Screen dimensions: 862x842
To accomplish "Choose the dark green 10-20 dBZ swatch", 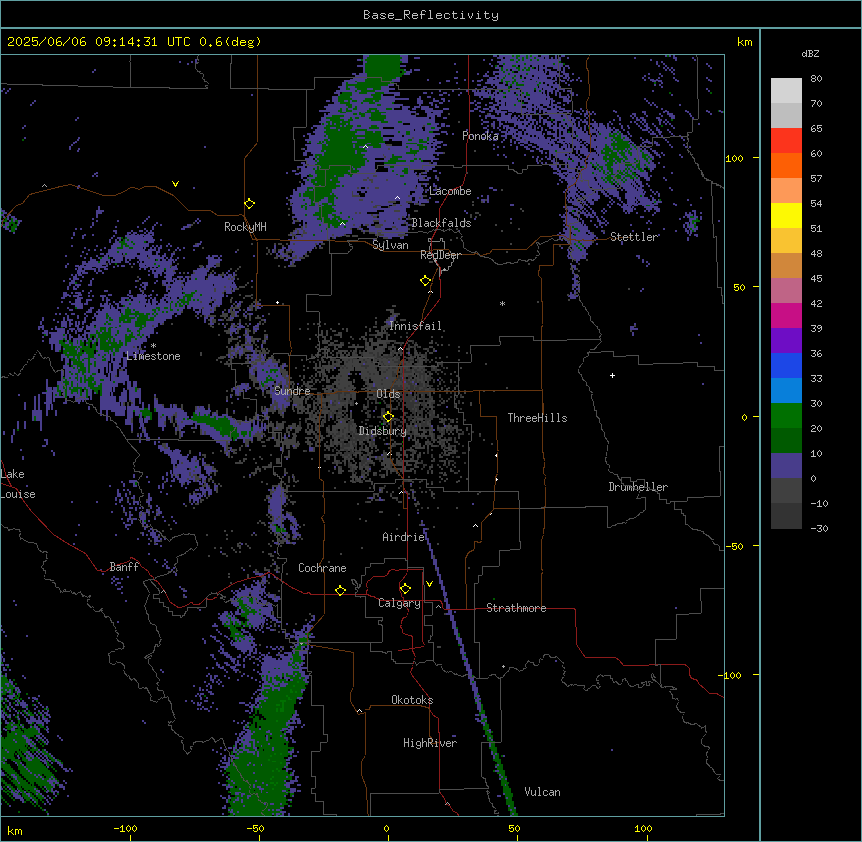I will [786, 441].
